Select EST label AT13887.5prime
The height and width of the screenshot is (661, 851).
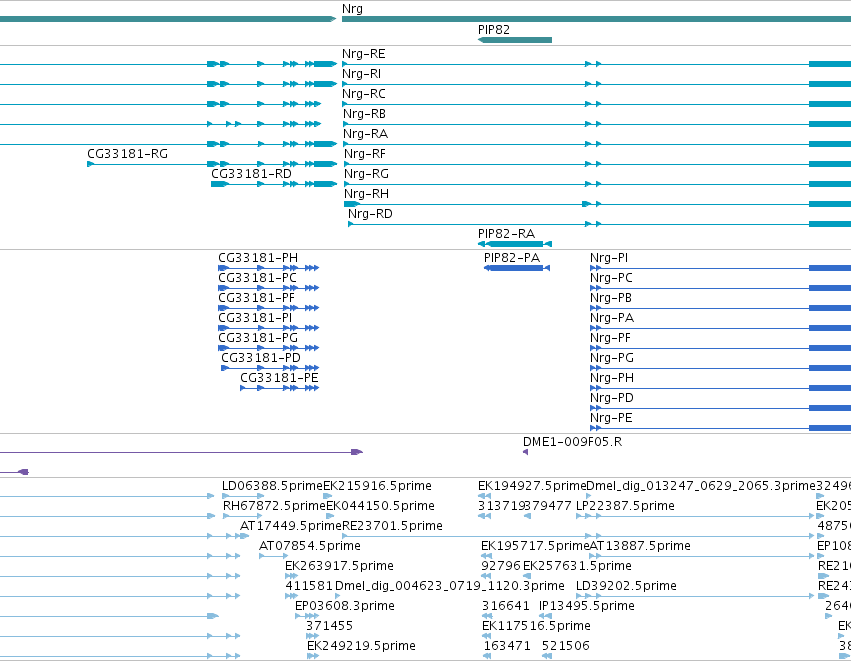pos(640,546)
